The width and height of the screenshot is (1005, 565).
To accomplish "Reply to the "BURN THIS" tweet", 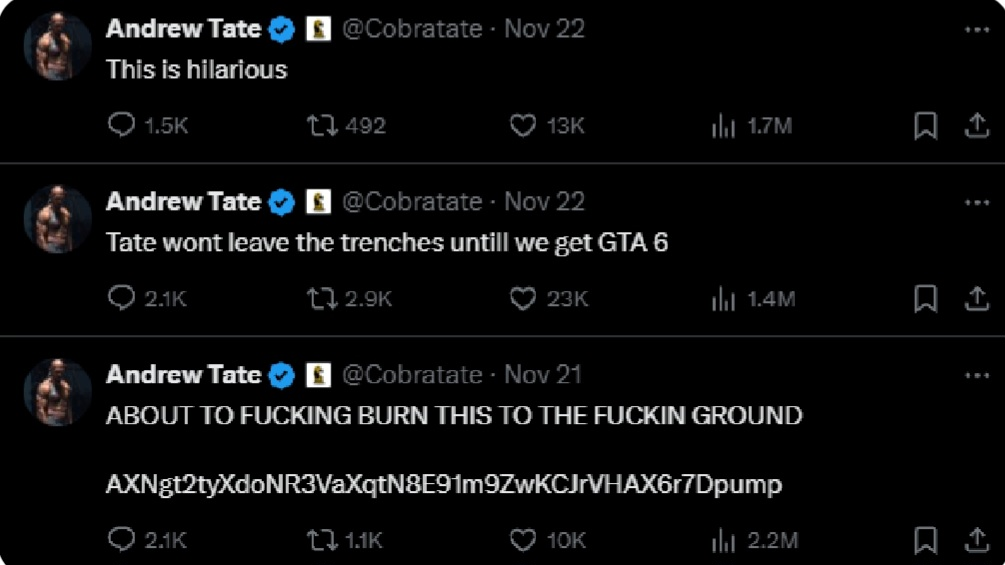I will 122,540.
